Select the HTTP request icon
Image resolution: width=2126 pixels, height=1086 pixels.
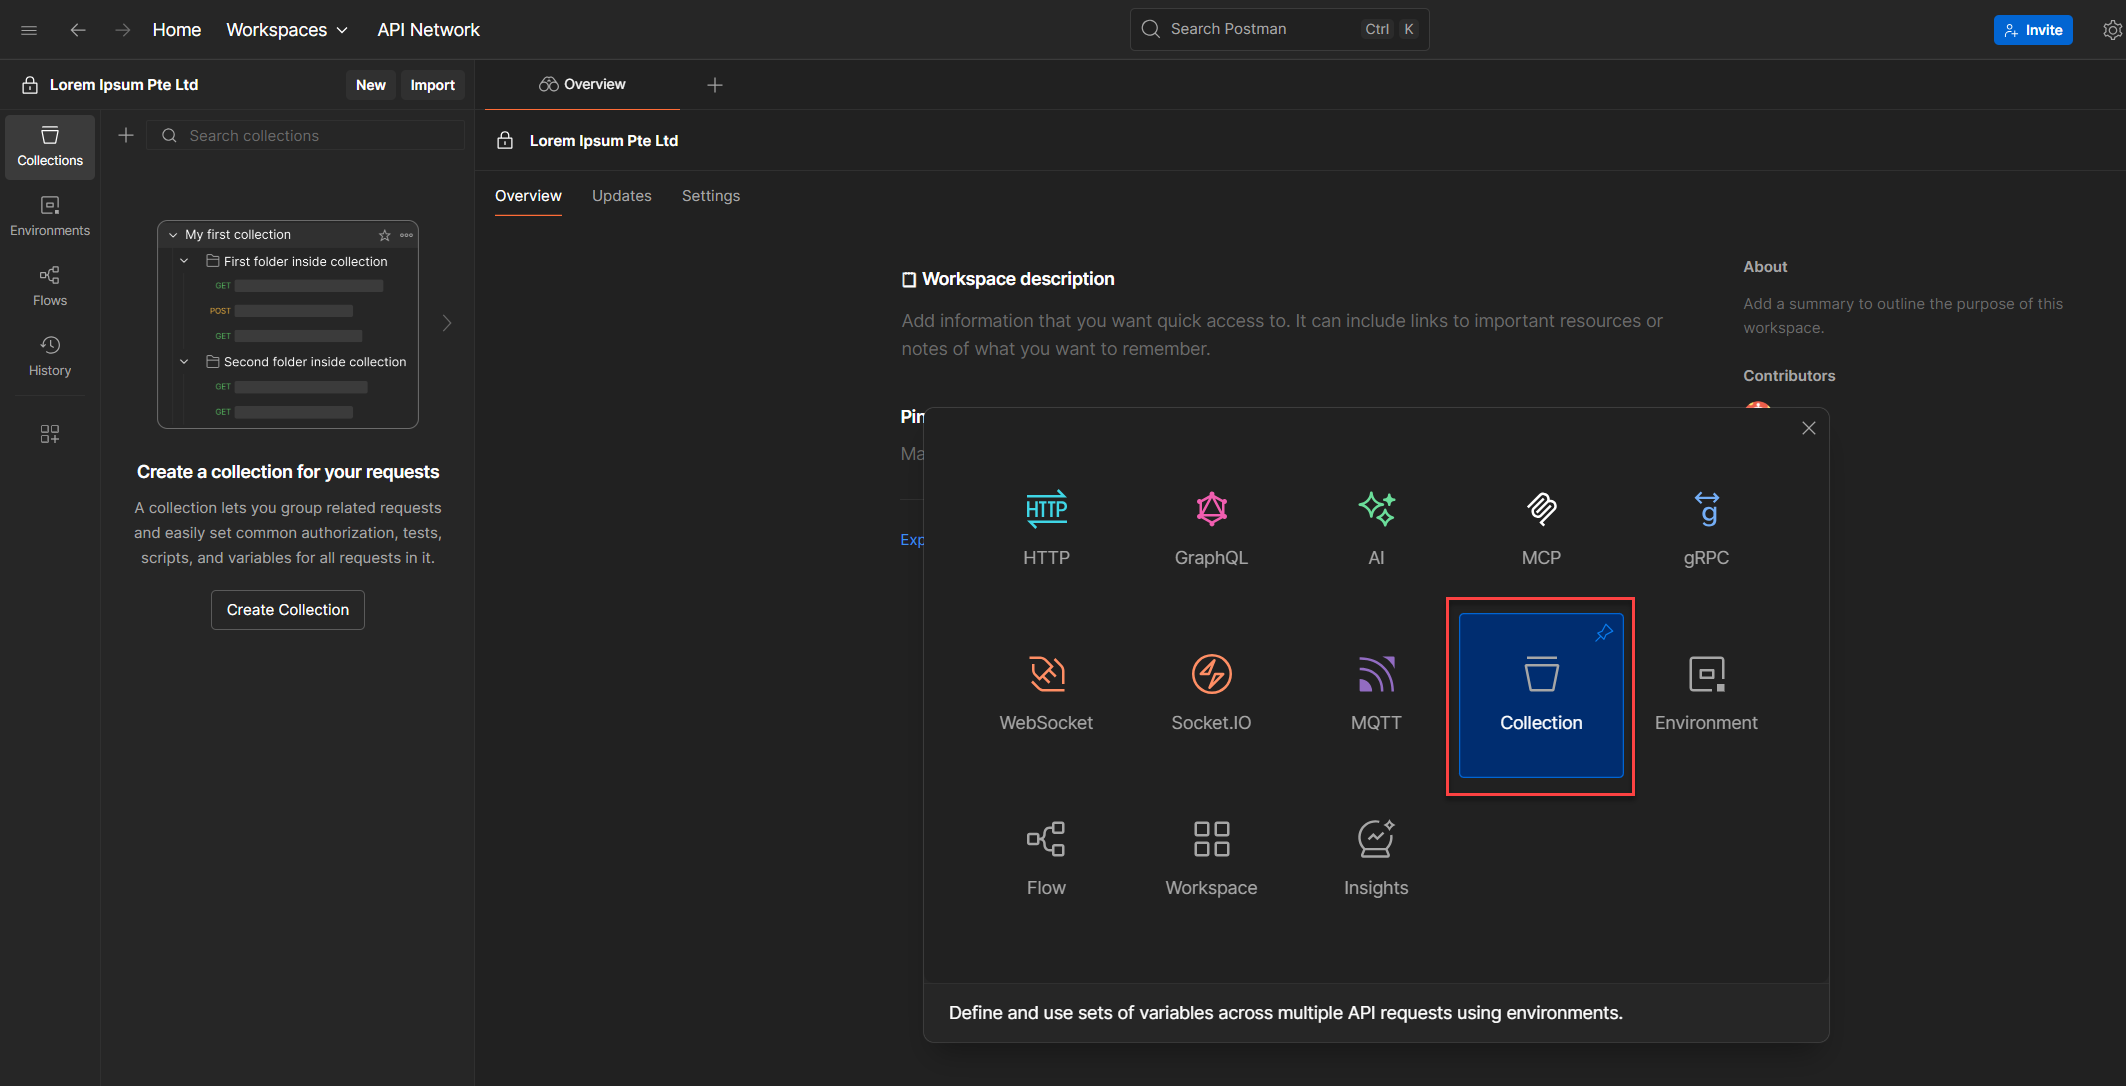click(1046, 510)
